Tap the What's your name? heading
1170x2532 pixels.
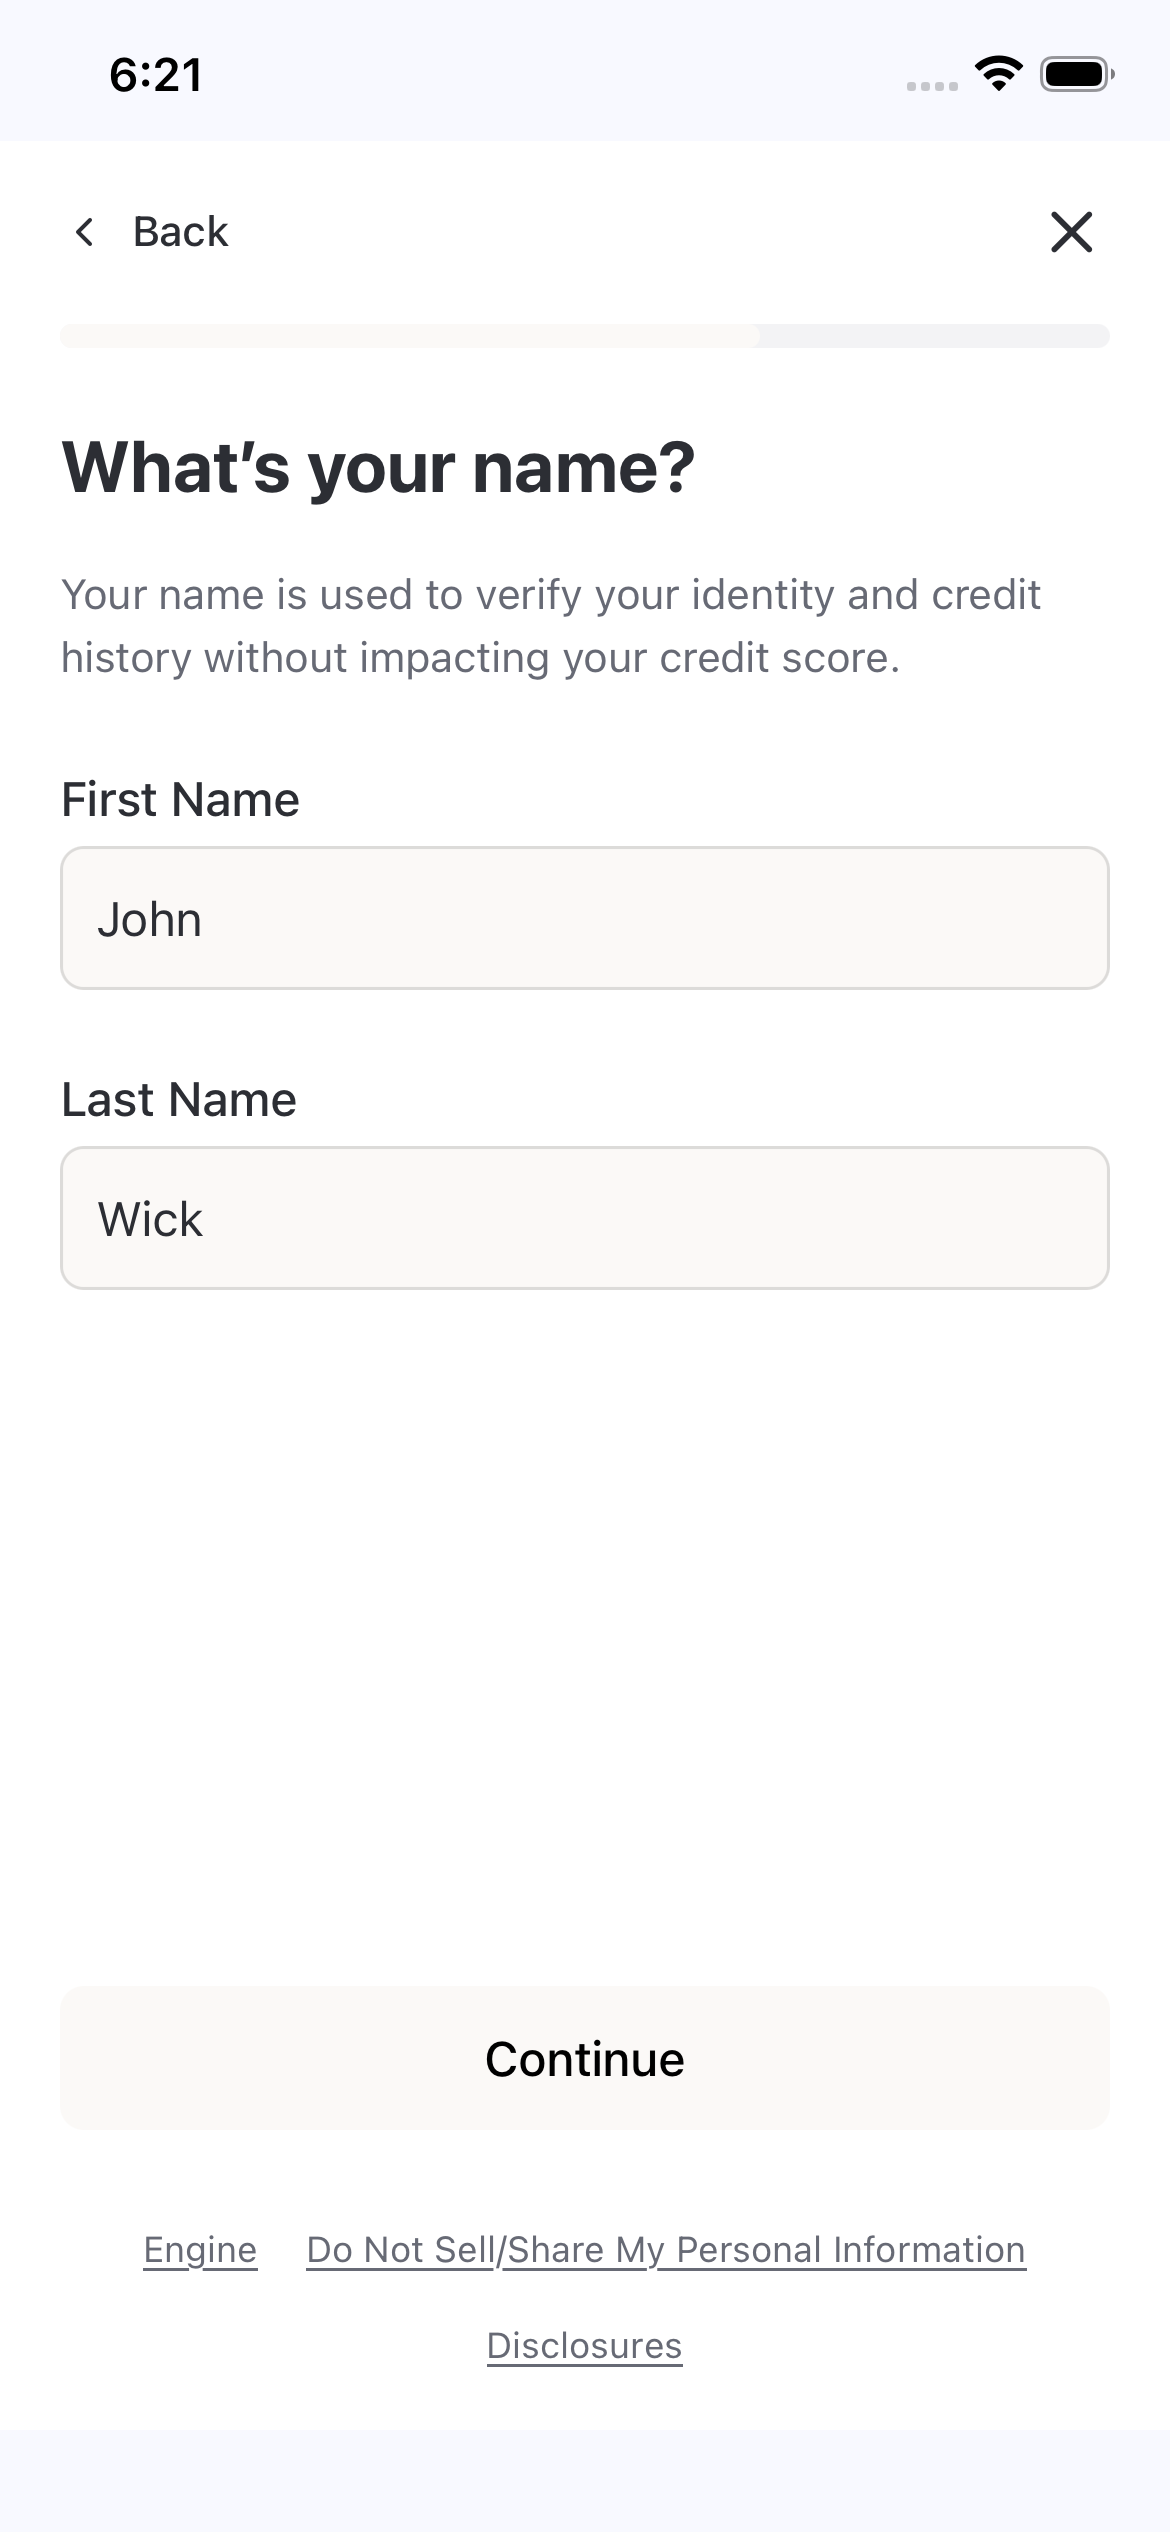pyautogui.click(x=378, y=468)
